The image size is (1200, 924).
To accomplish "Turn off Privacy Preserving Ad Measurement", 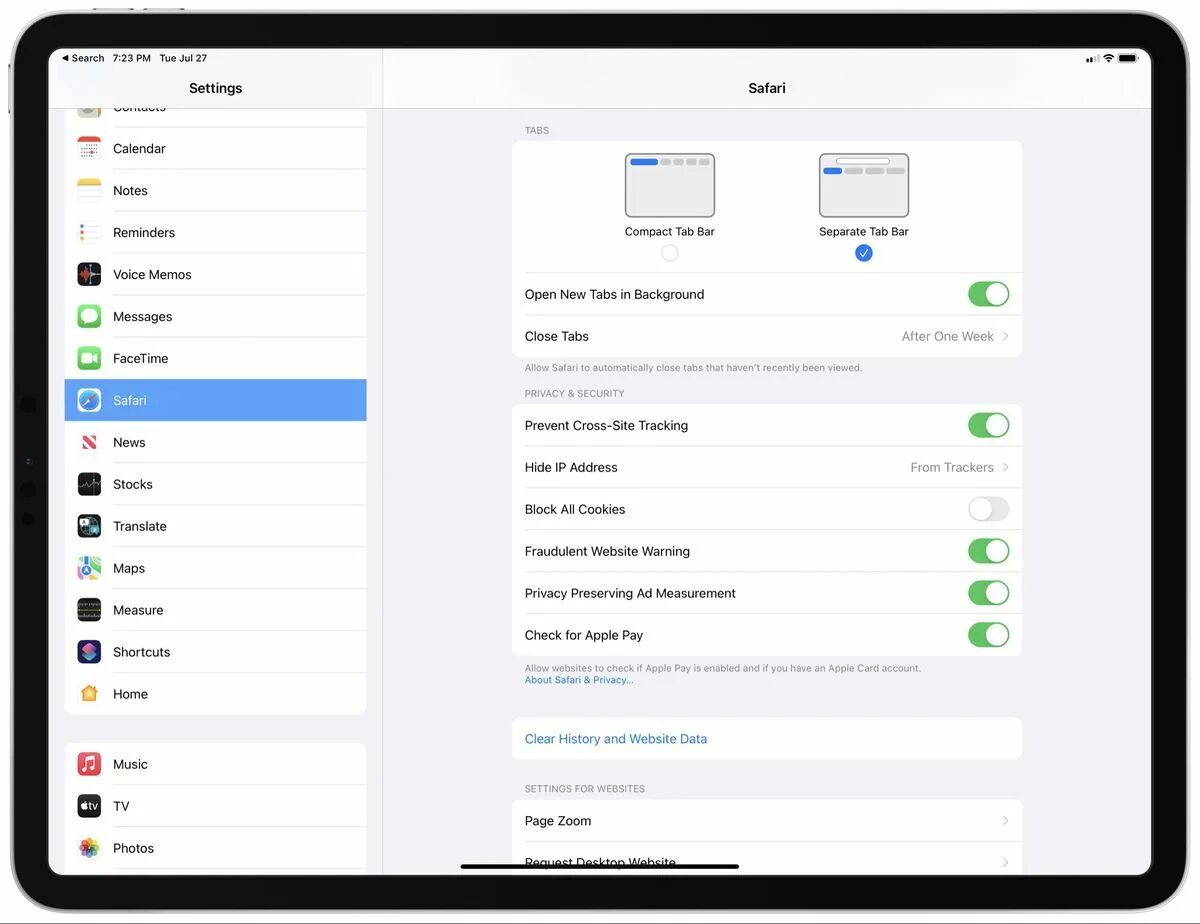I will click(x=988, y=592).
